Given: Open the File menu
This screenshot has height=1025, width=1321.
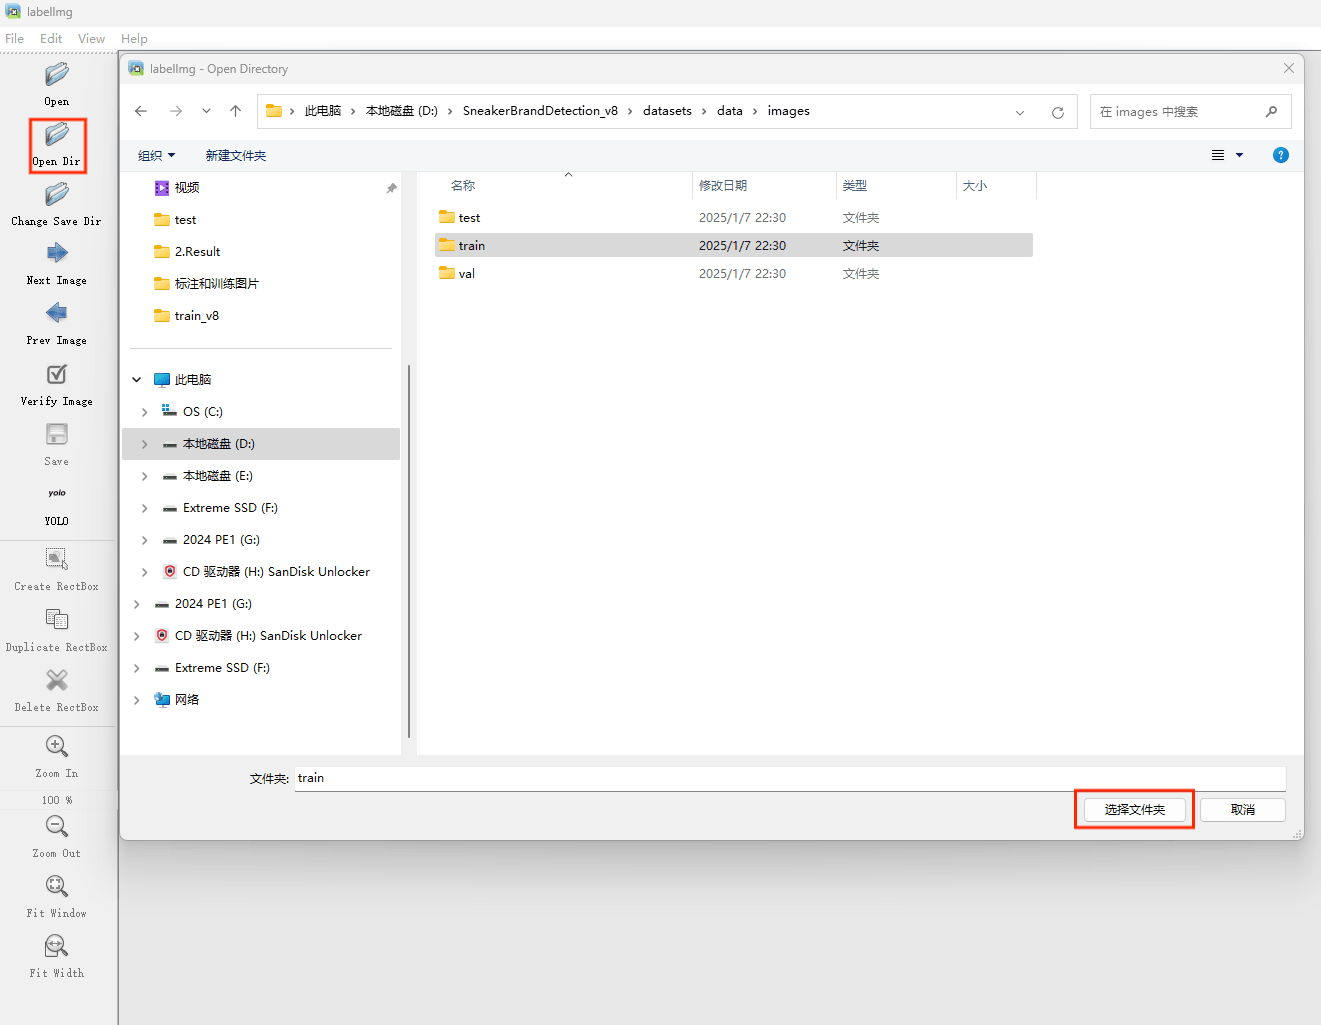Looking at the screenshot, I should click(14, 39).
